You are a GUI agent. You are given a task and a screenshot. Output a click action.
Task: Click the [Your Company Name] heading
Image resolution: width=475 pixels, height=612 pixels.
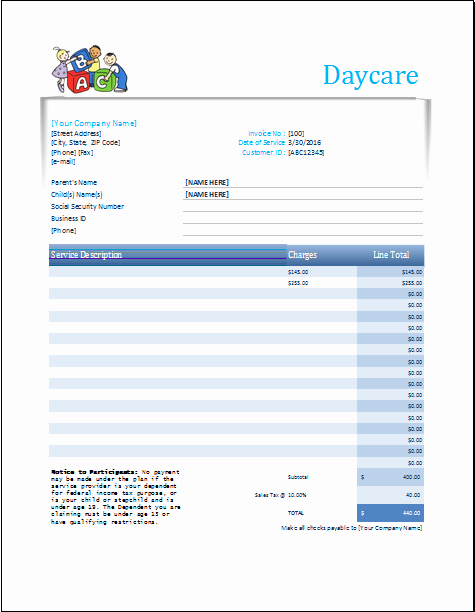pos(94,123)
